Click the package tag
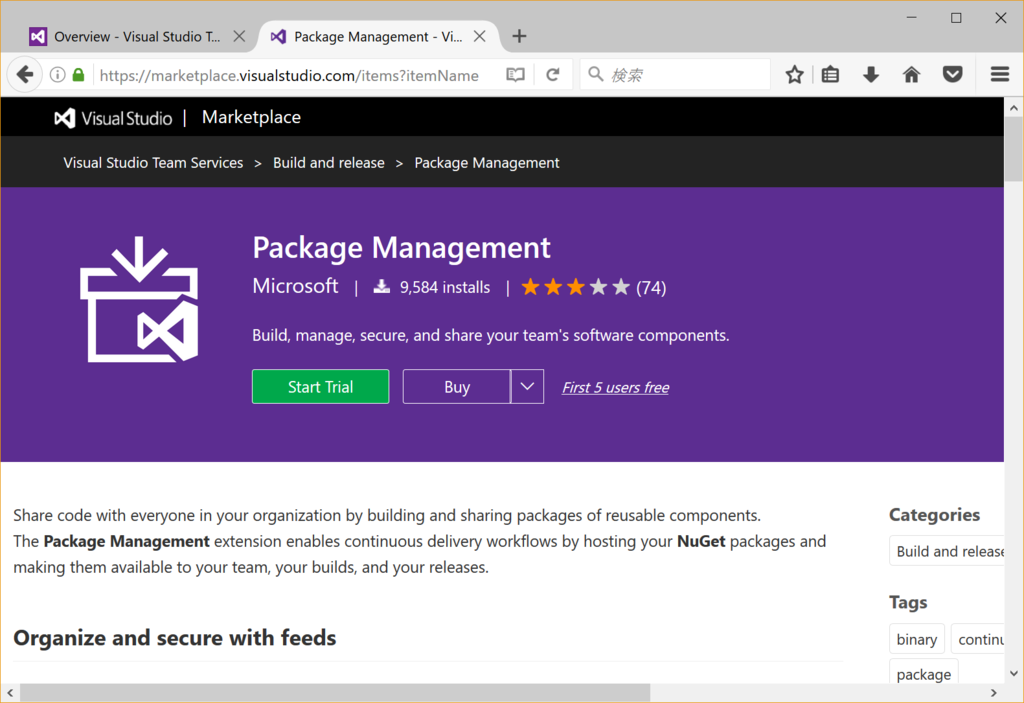 pos(923,673)
